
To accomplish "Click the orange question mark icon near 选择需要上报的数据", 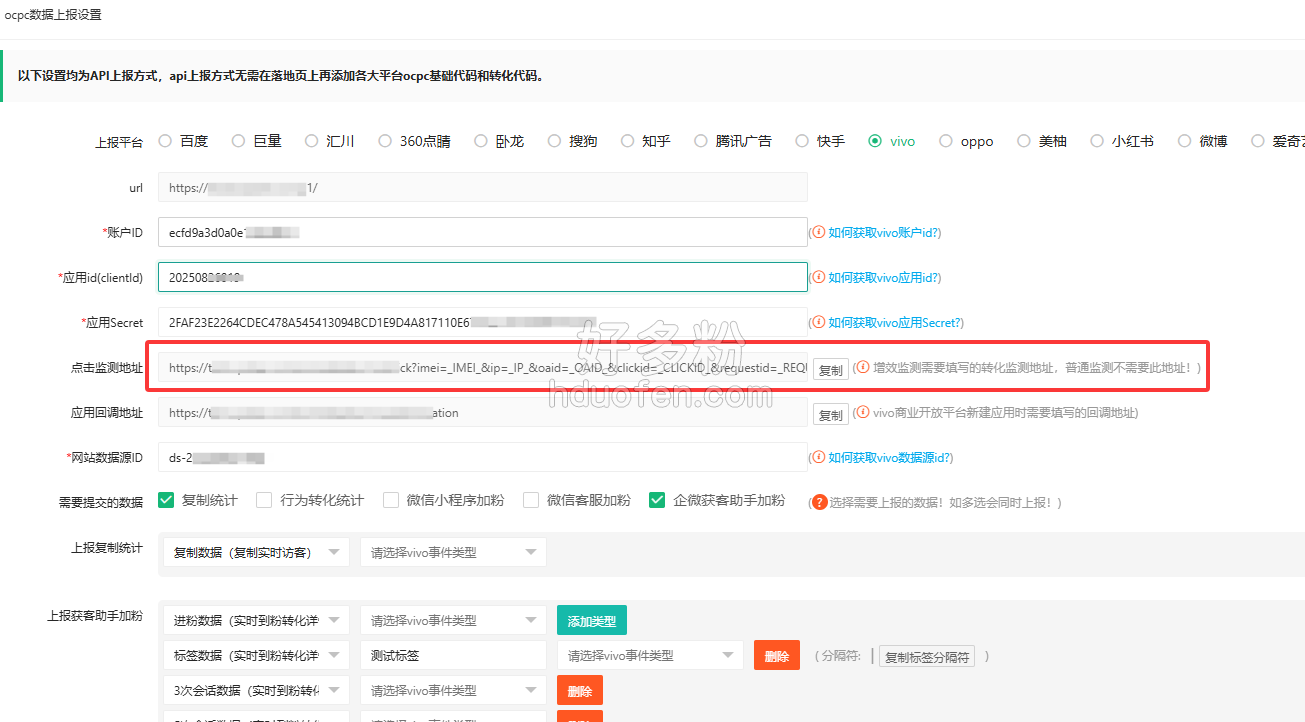I will [819, 502].
